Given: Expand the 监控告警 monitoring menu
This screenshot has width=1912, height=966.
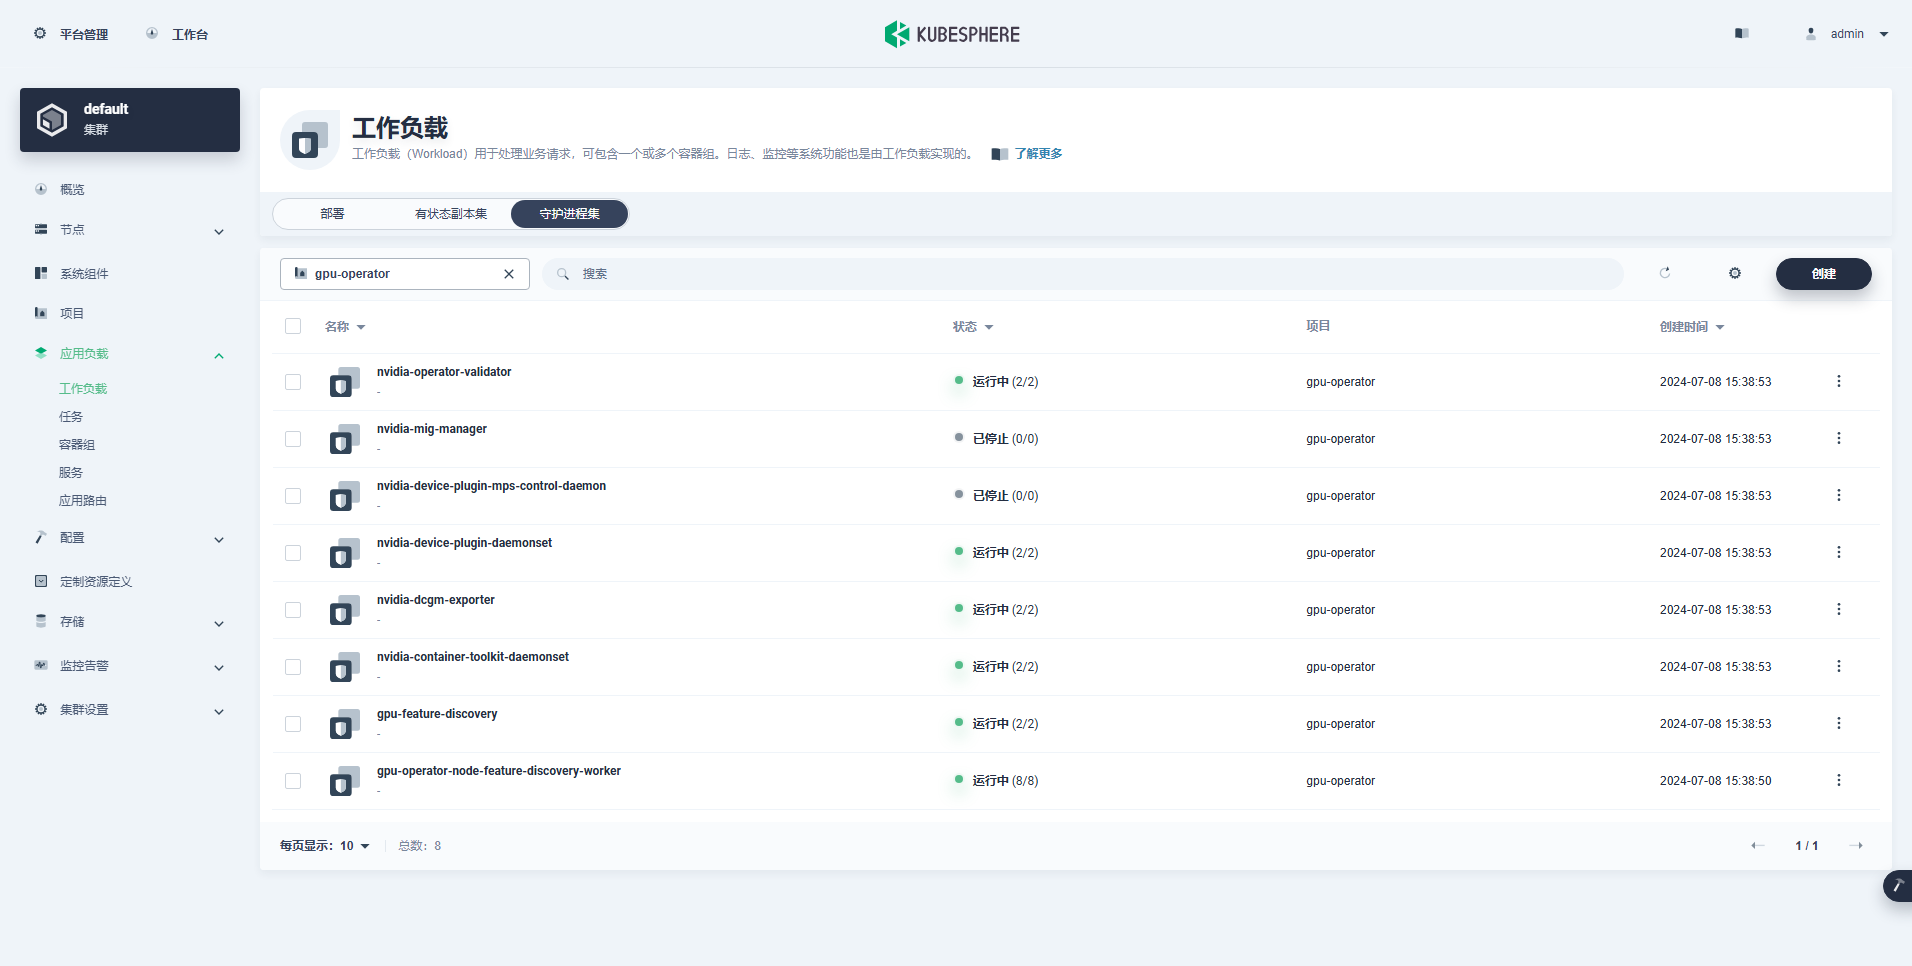Looking at the screenshot, I should [130, 666].
